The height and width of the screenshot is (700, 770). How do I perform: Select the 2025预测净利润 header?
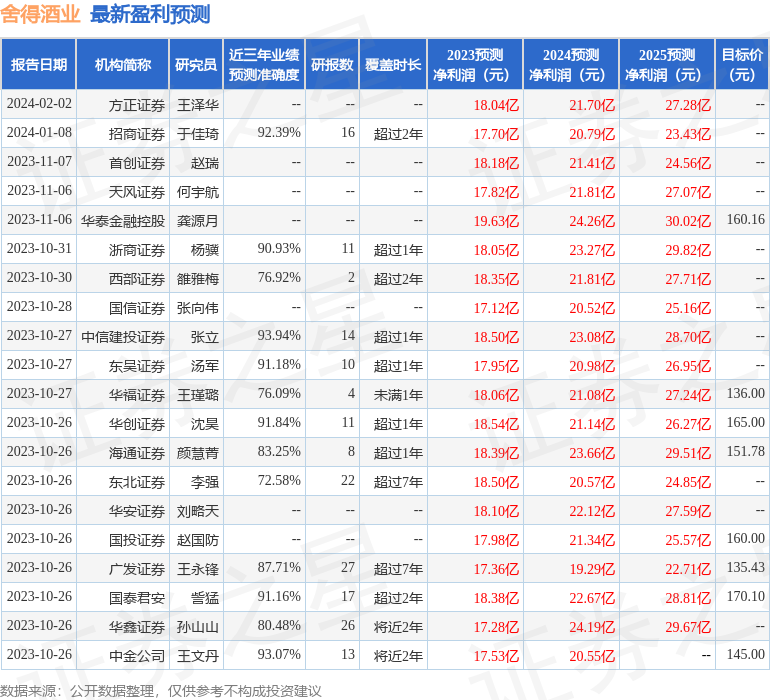coord(667,64)
